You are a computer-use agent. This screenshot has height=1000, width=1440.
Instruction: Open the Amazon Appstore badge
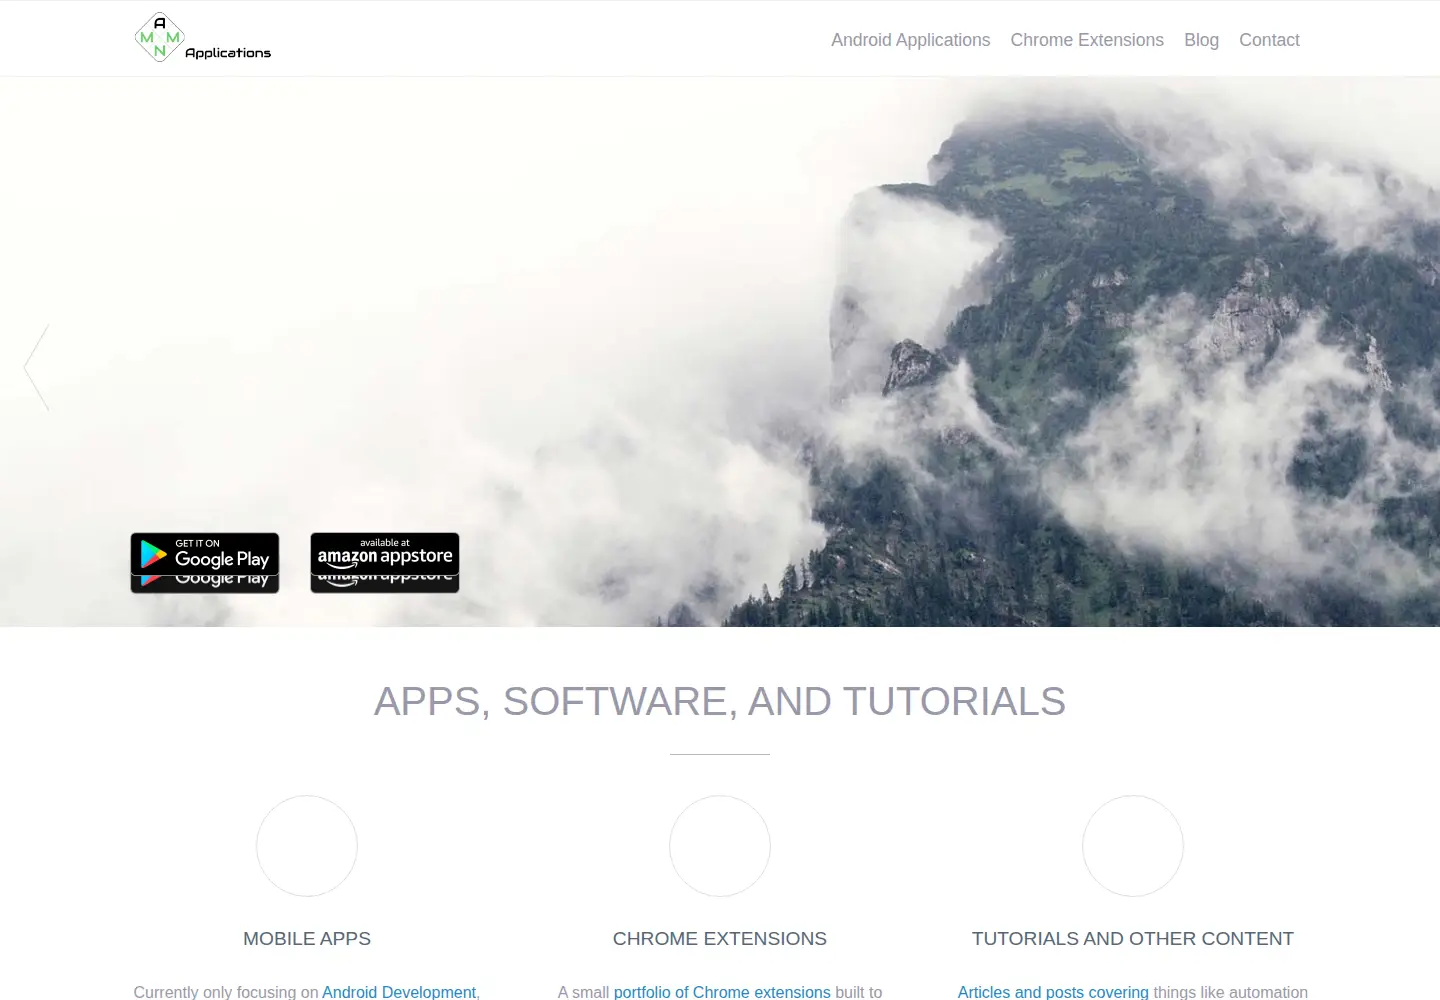385,553
